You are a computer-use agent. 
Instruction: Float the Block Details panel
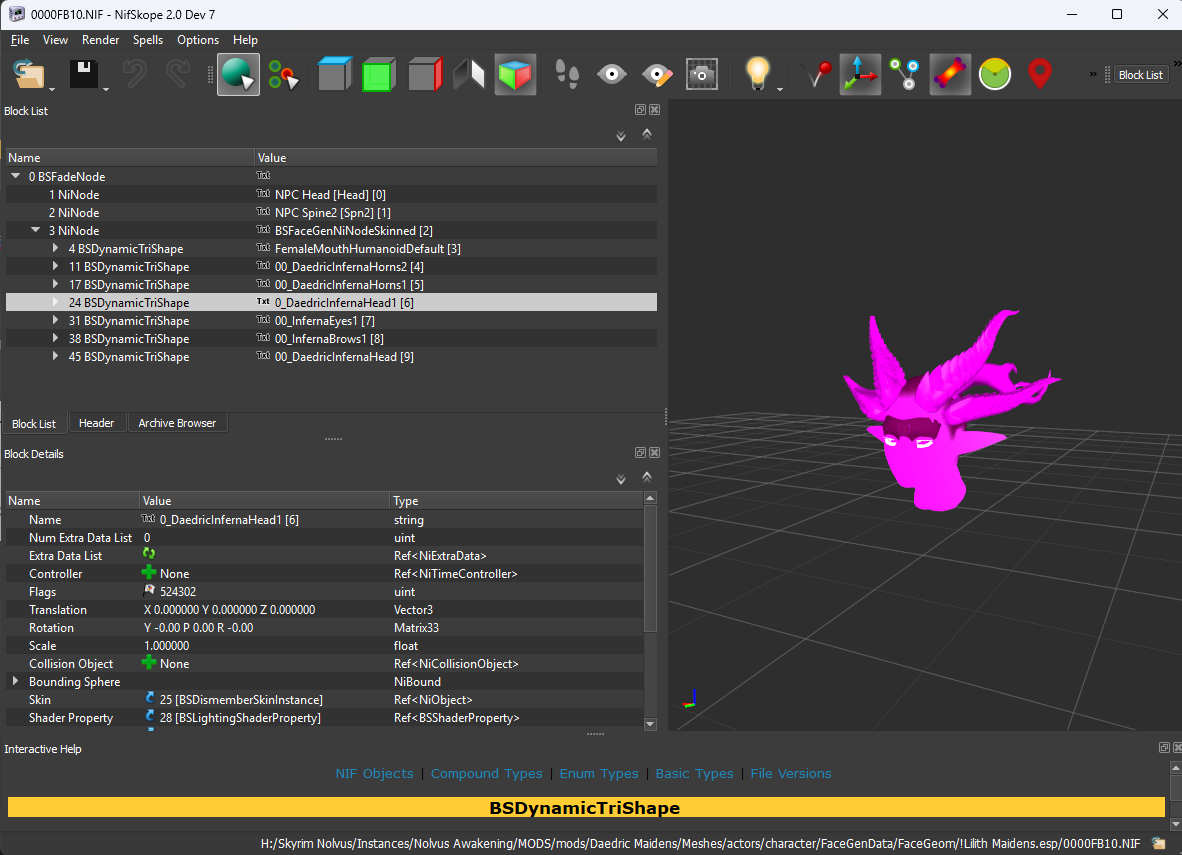pyautogui.click(x=640, y=453)
